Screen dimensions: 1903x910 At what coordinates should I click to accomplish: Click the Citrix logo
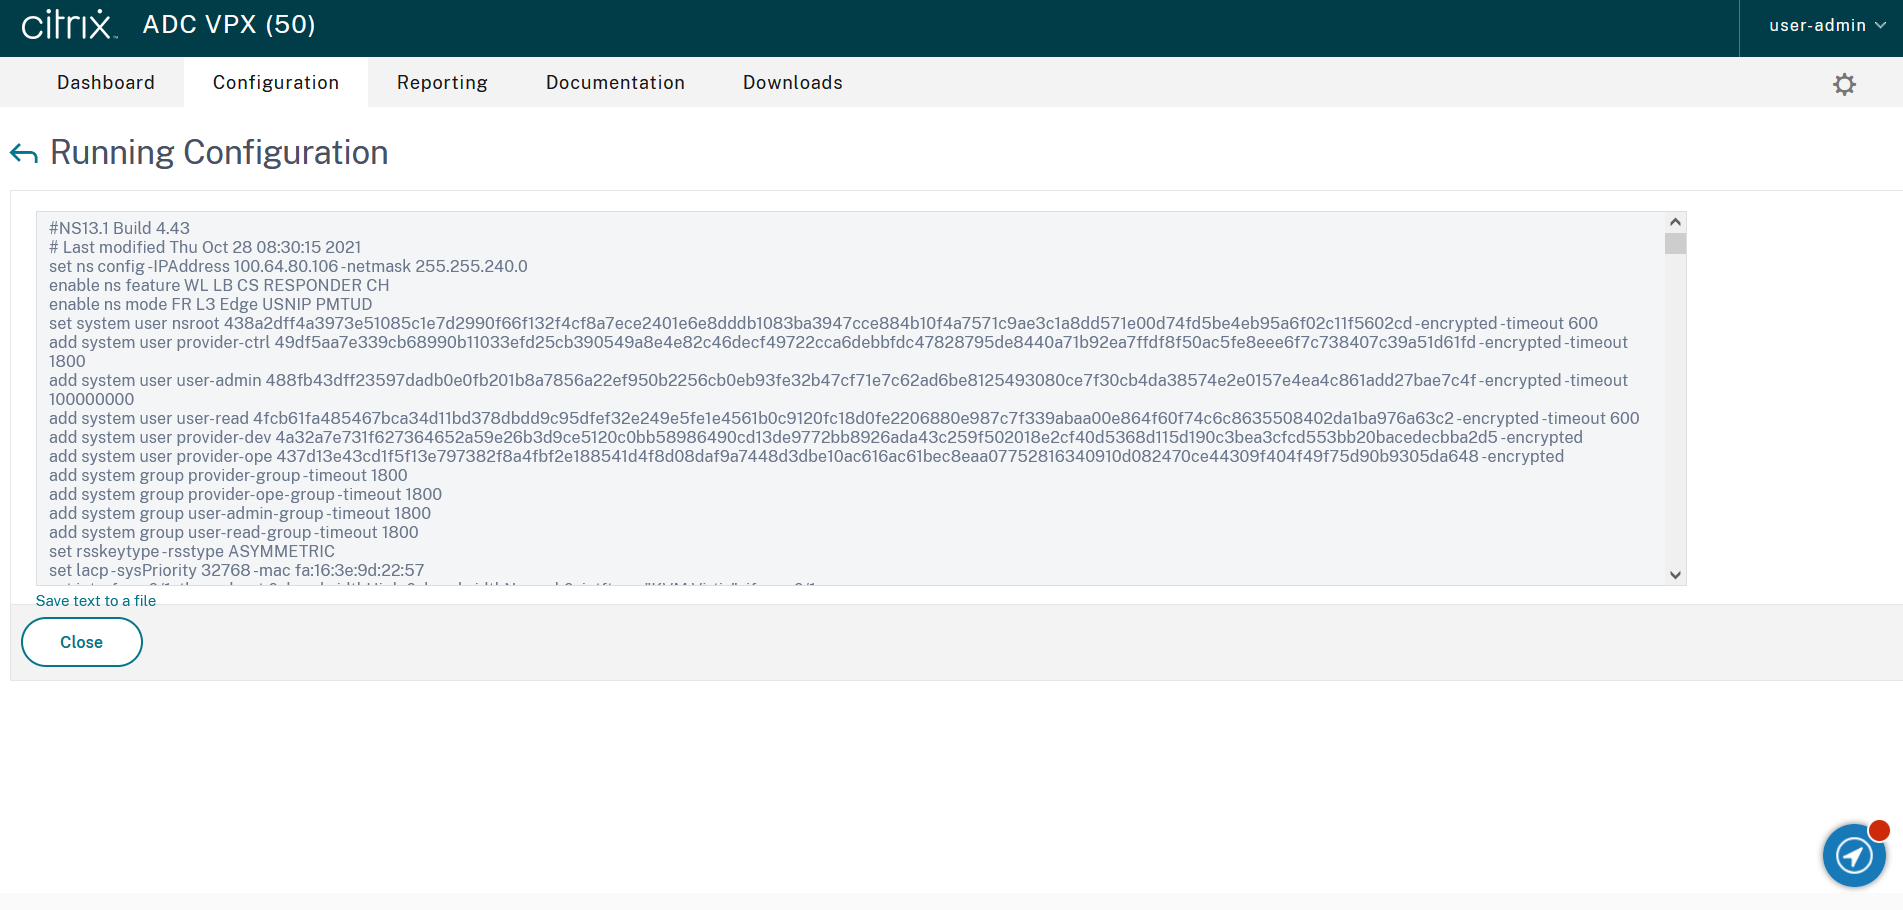pyautogui.click(x=68, y=25)
